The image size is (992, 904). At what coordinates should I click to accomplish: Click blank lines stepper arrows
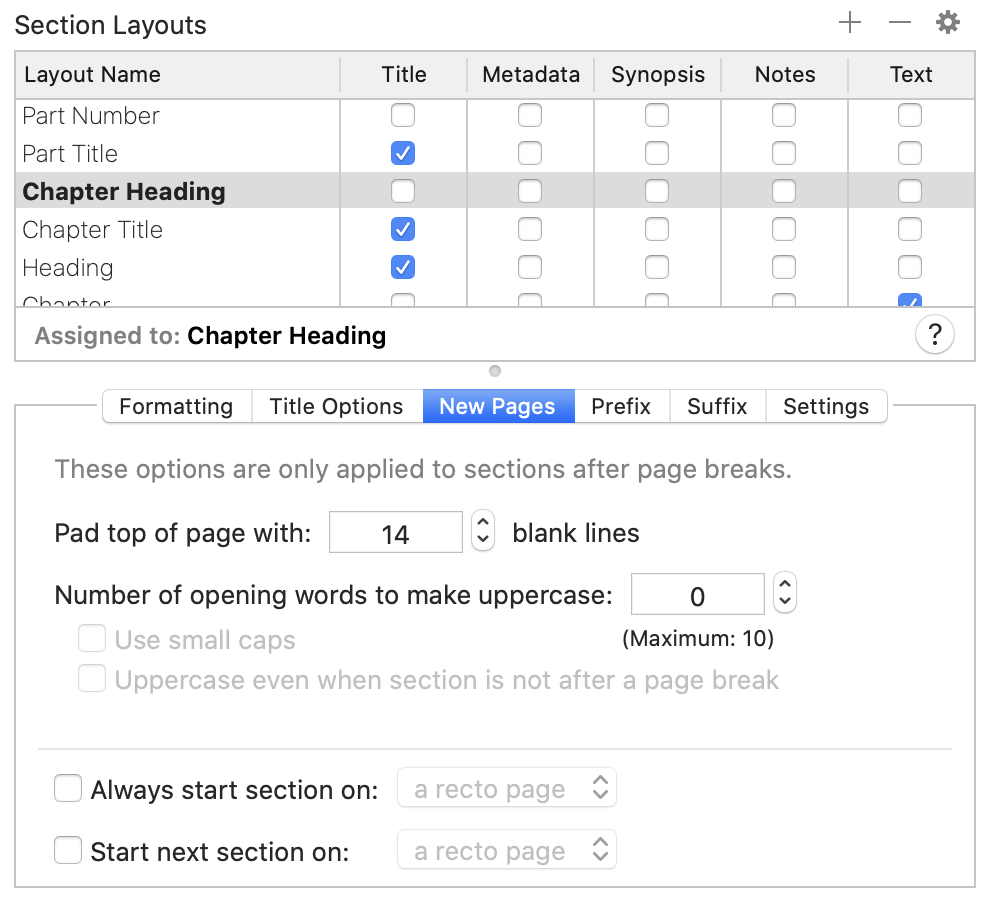483,531
